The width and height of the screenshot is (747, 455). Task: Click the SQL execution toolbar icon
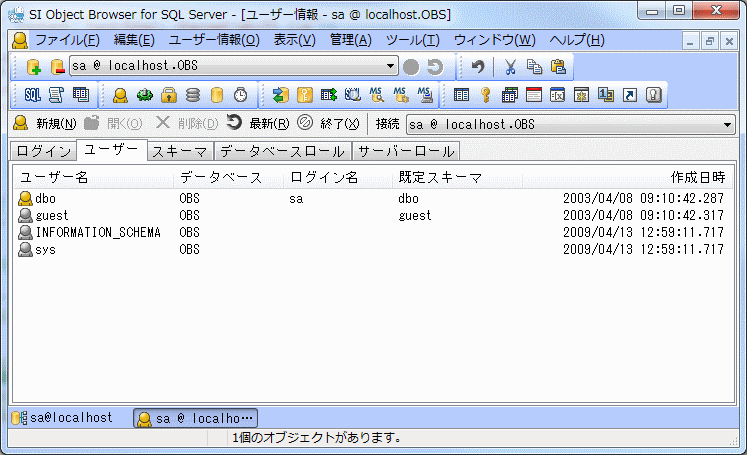32,95
